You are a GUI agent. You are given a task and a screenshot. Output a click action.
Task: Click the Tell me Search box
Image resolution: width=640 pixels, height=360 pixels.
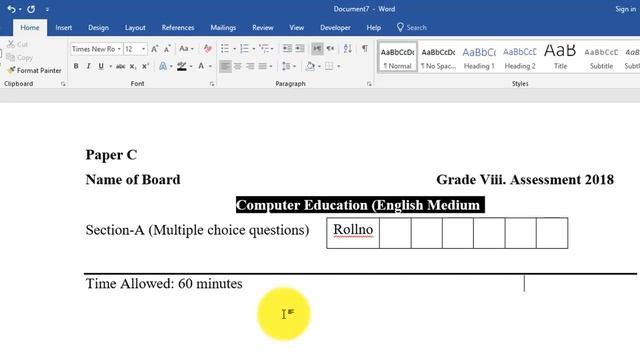click(412, 28)
